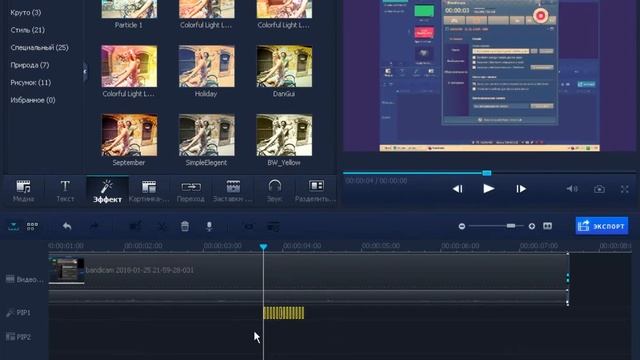The image size is (640, 360).
Task: Click the 00:00:02:00 mark on timeline ruler
Action: tap(143, 246)
